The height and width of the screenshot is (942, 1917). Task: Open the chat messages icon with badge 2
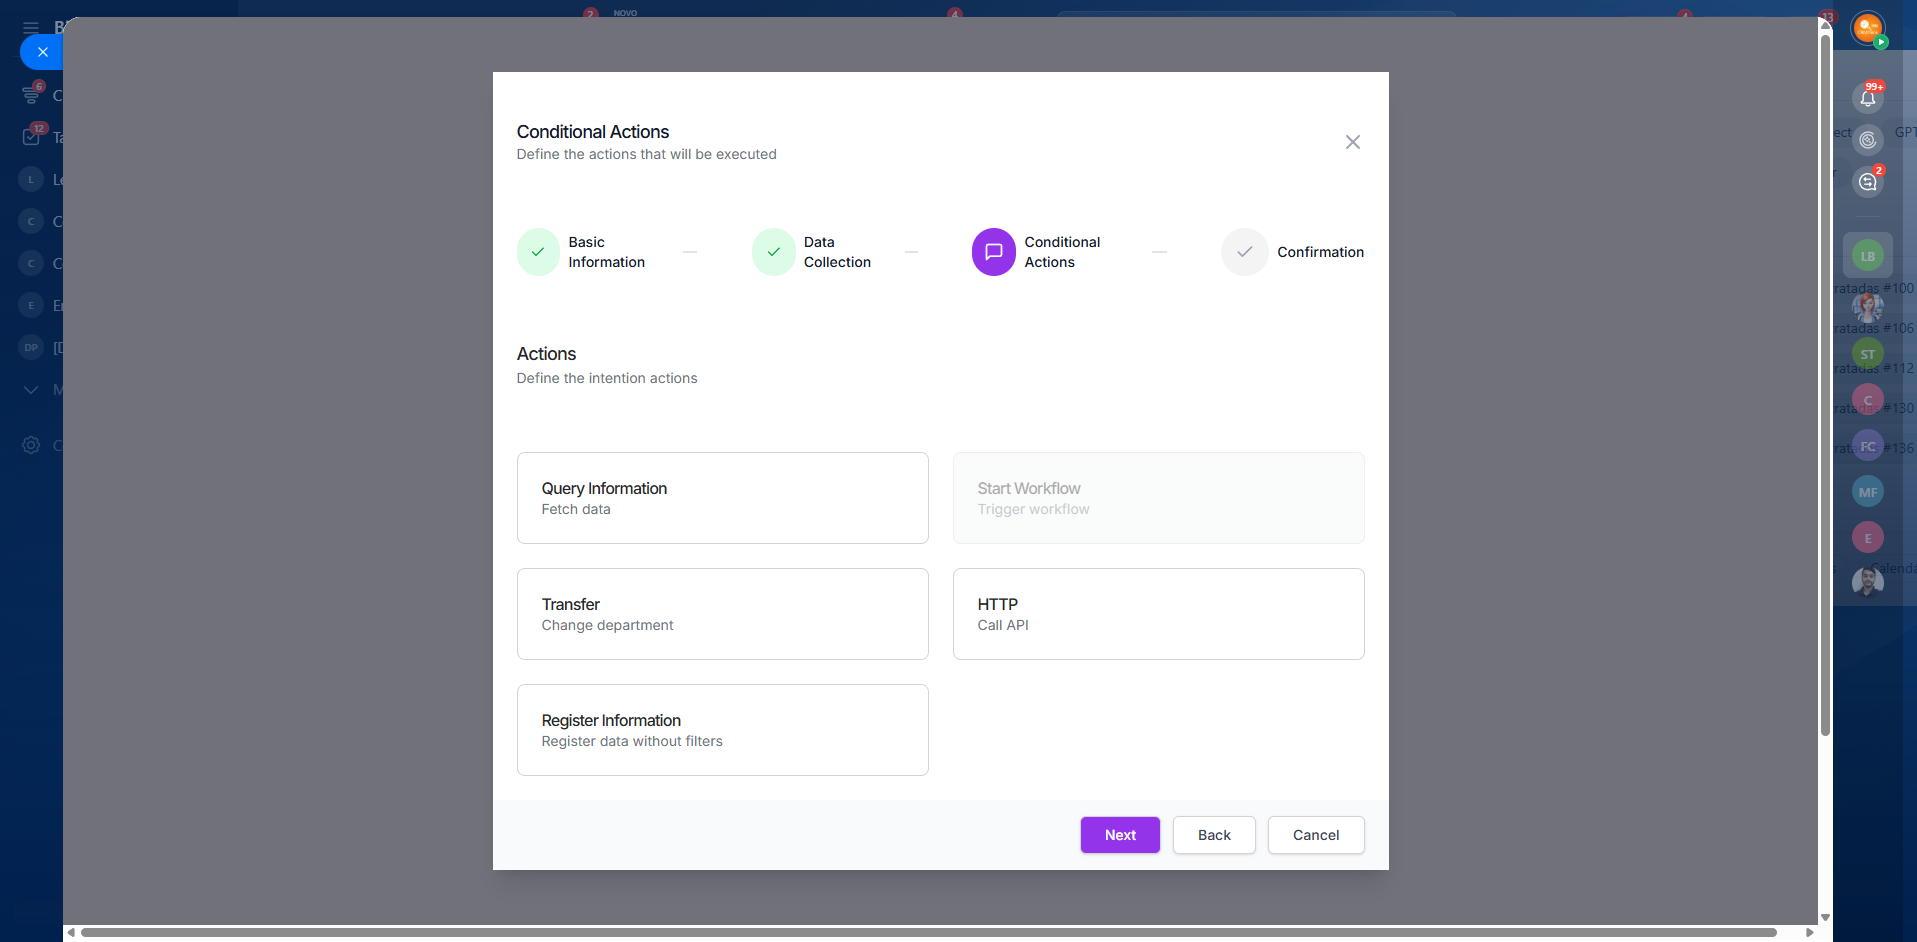tap(1867, 182)
